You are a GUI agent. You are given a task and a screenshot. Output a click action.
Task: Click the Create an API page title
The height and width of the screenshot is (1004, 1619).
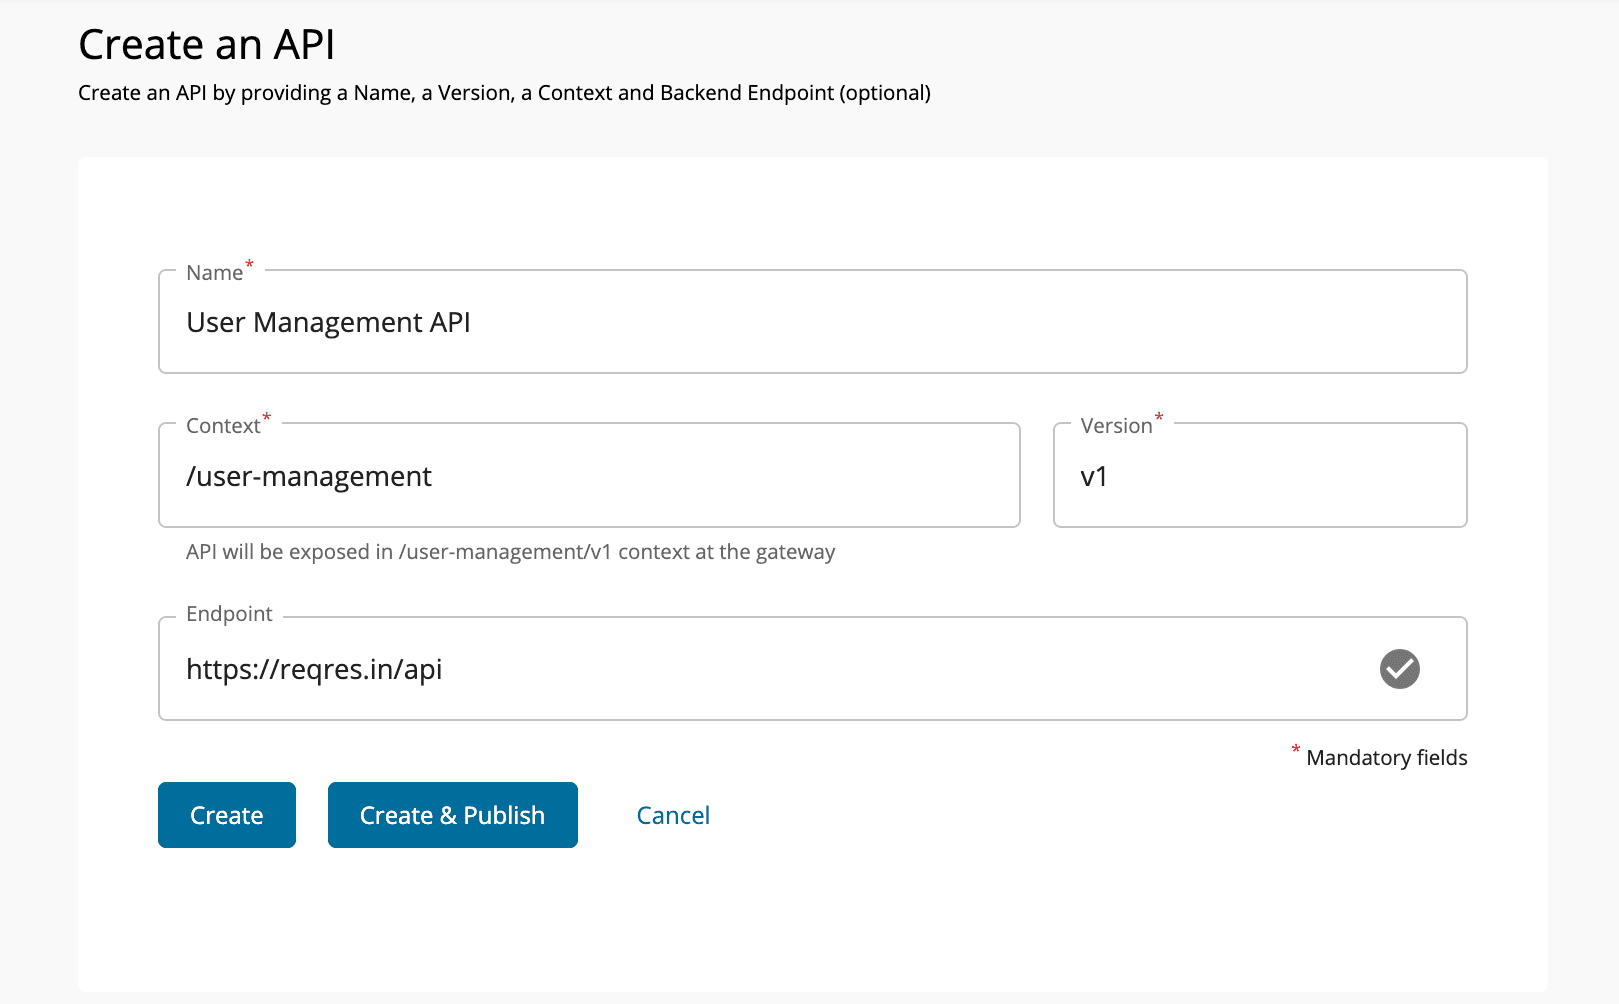206,44
